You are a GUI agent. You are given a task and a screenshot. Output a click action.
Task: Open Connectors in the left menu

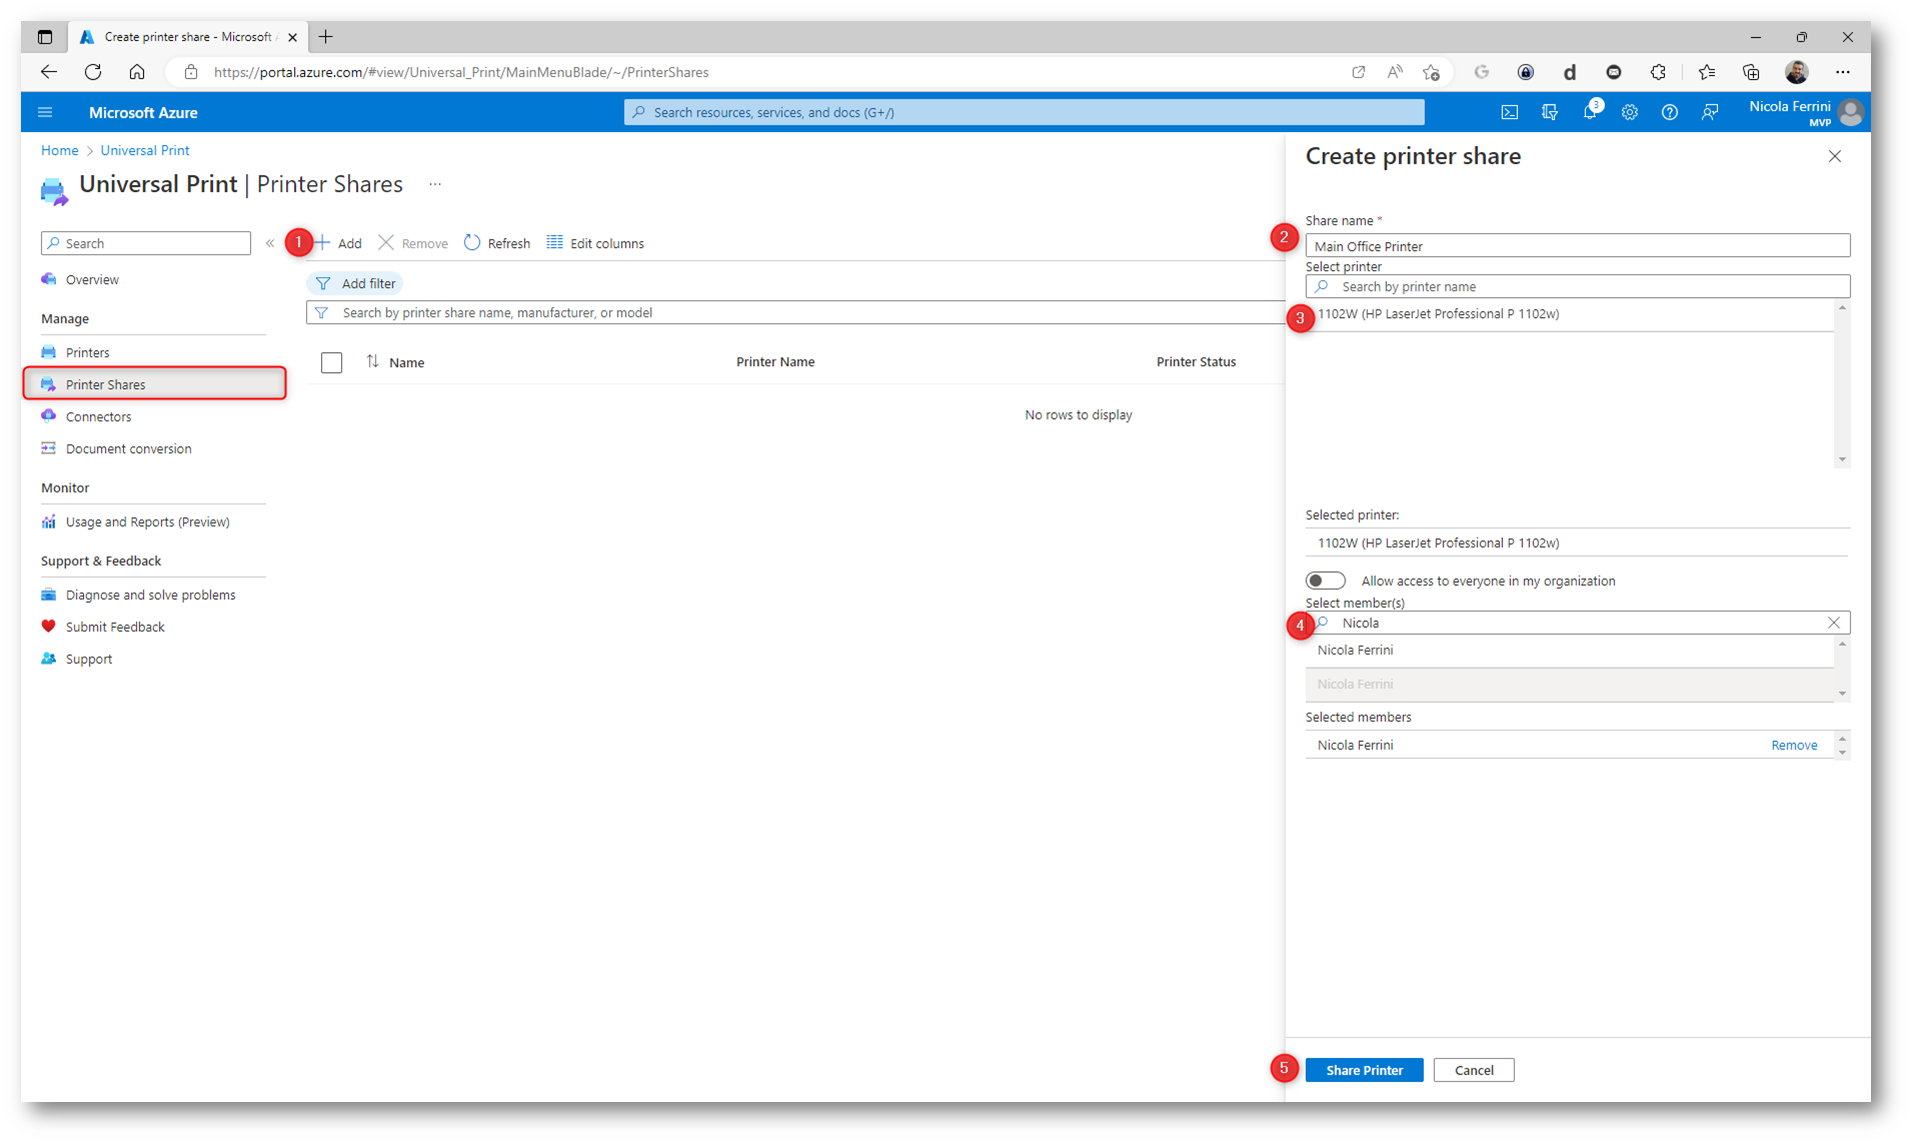(98, 416)
